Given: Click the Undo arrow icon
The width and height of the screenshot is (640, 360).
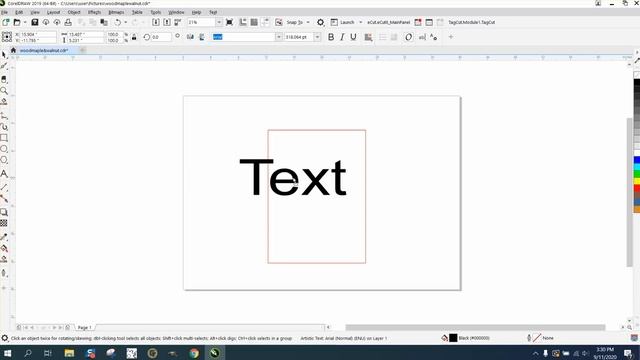Looking at the screenshot, I should (118, 22).
